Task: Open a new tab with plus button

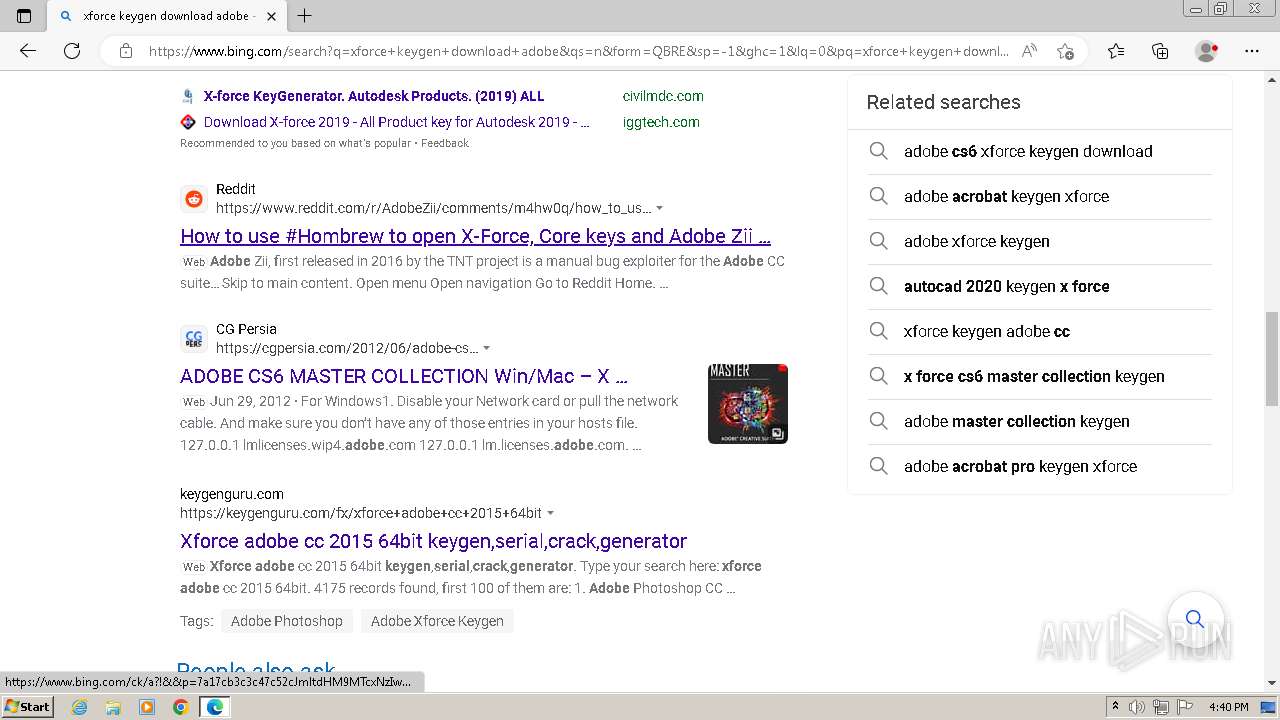Action: coord(305,16)
